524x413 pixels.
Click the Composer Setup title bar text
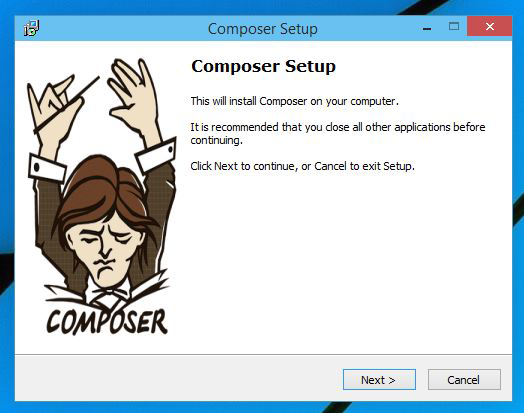263,29
